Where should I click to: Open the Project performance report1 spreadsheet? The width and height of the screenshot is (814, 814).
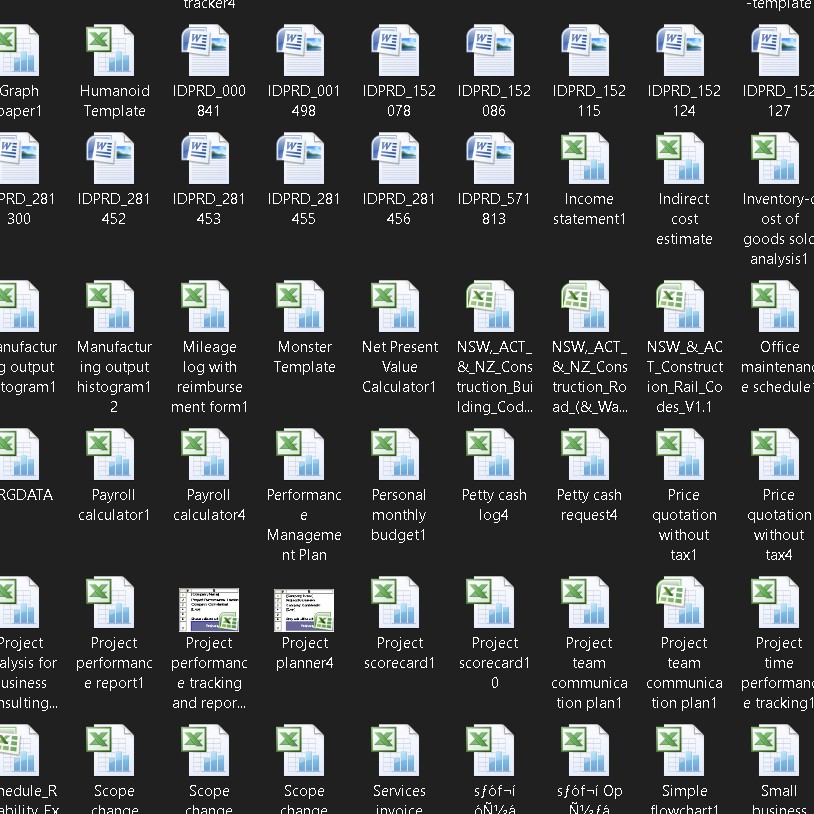(113, 604)
